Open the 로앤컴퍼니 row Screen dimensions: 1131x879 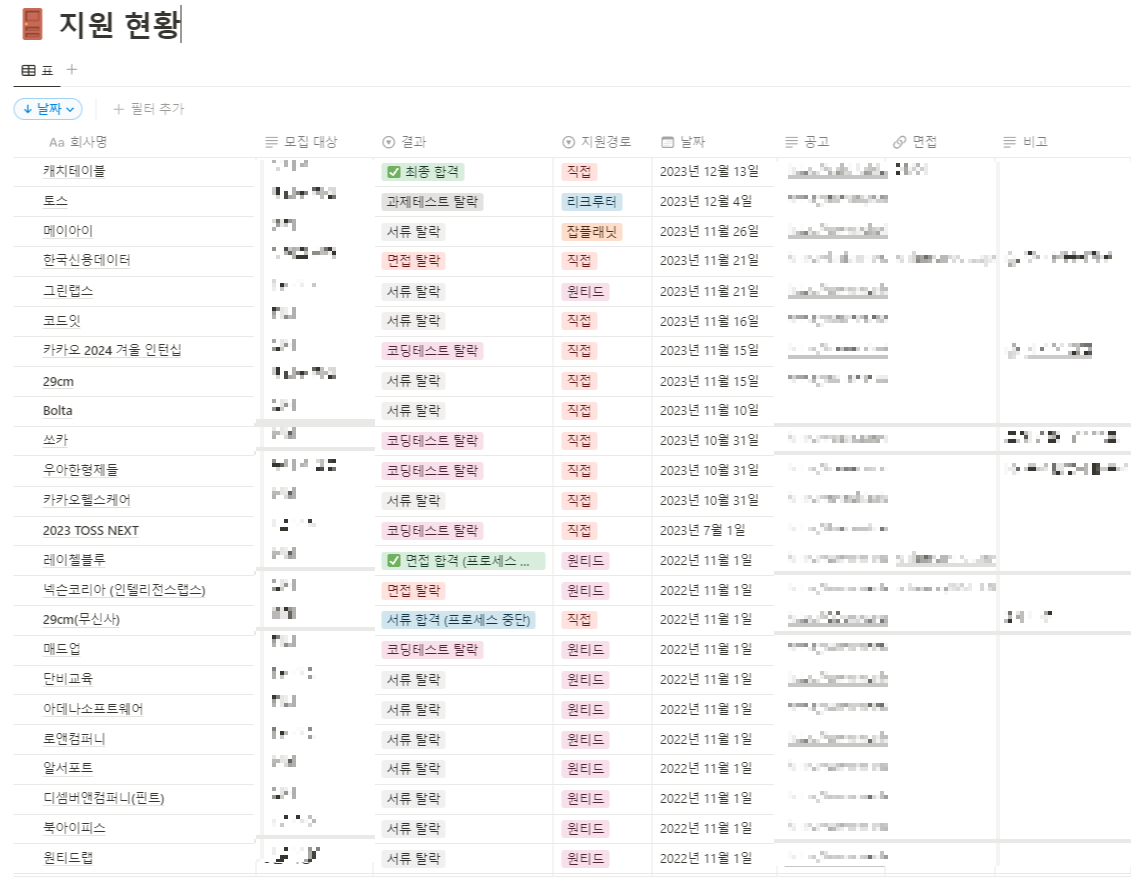click(74, 739)
